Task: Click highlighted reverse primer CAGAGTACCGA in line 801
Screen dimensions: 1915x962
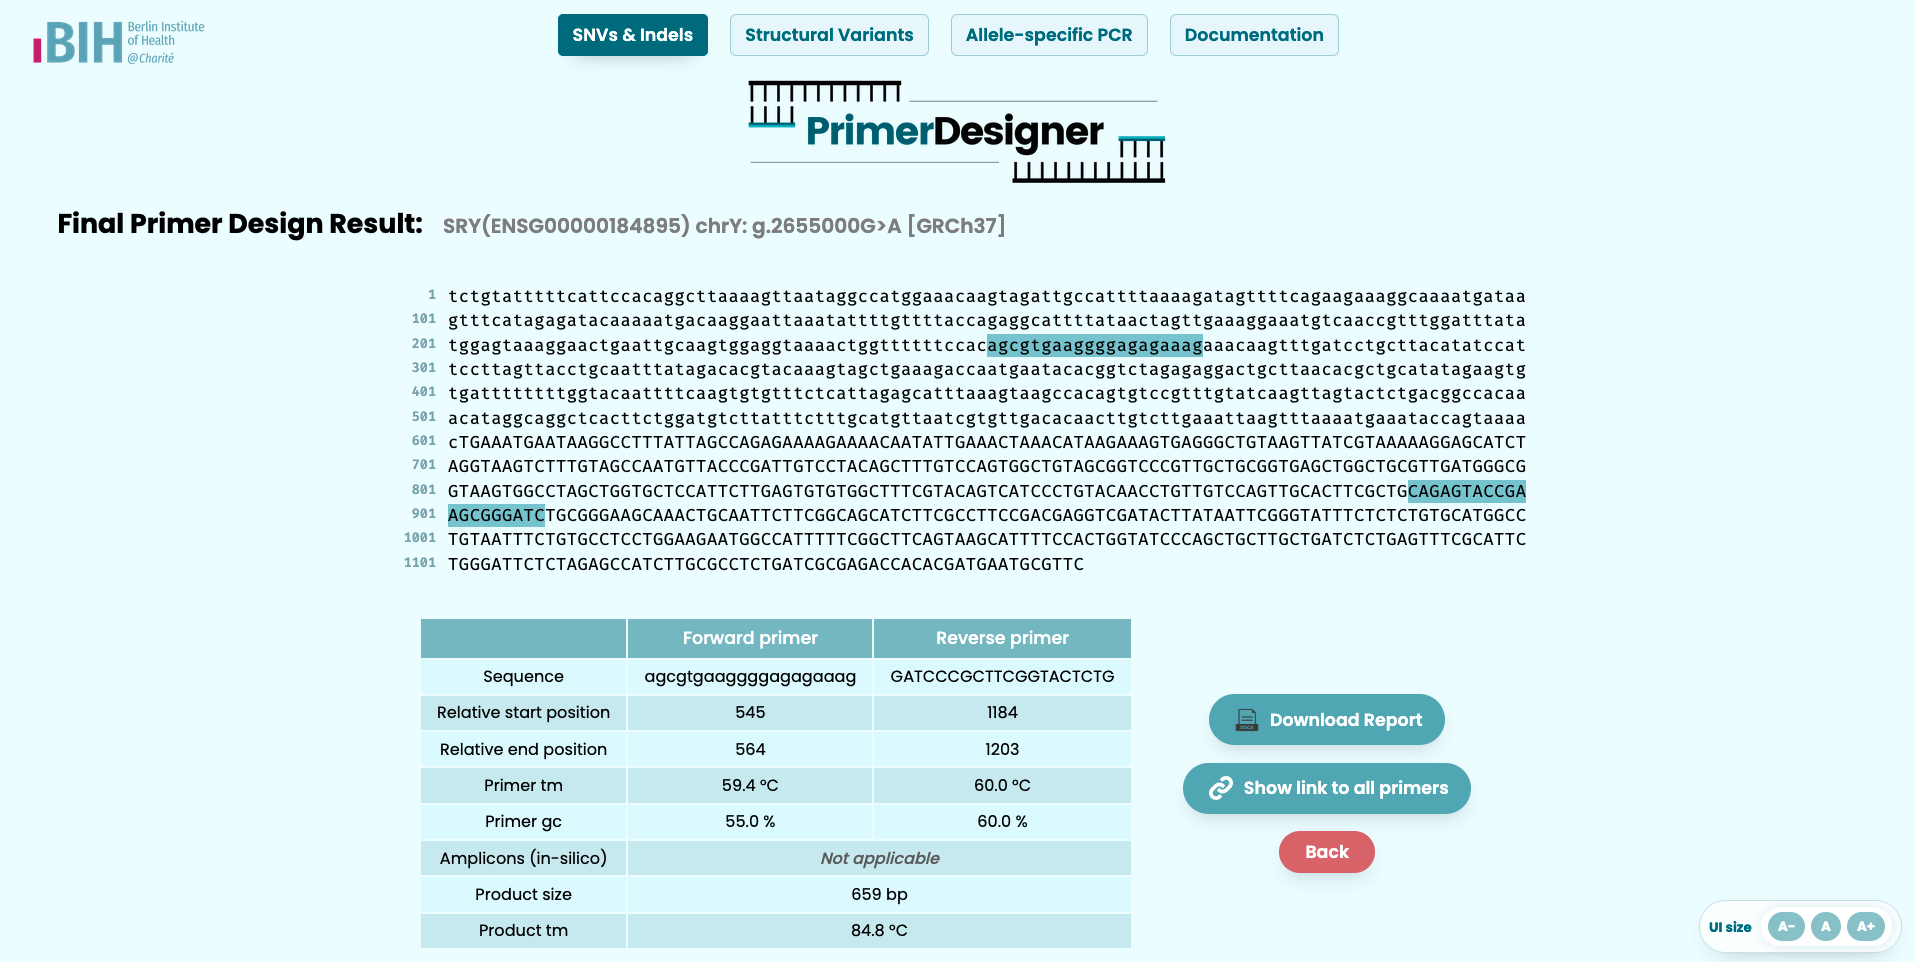Action: [1467, 491]
